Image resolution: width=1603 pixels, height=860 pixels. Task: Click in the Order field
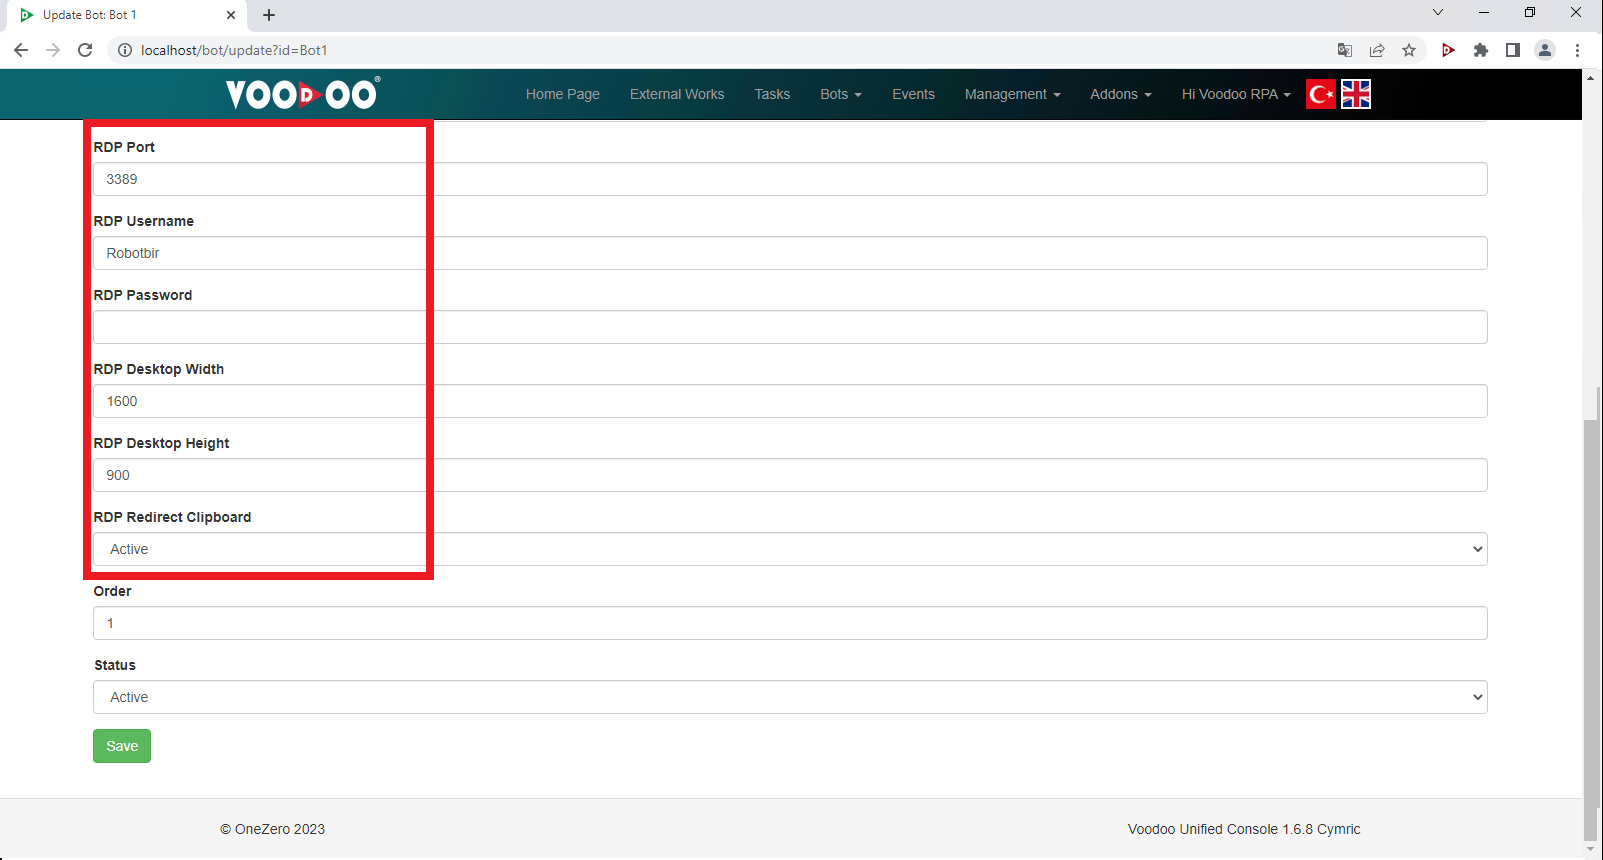point(790,623)
